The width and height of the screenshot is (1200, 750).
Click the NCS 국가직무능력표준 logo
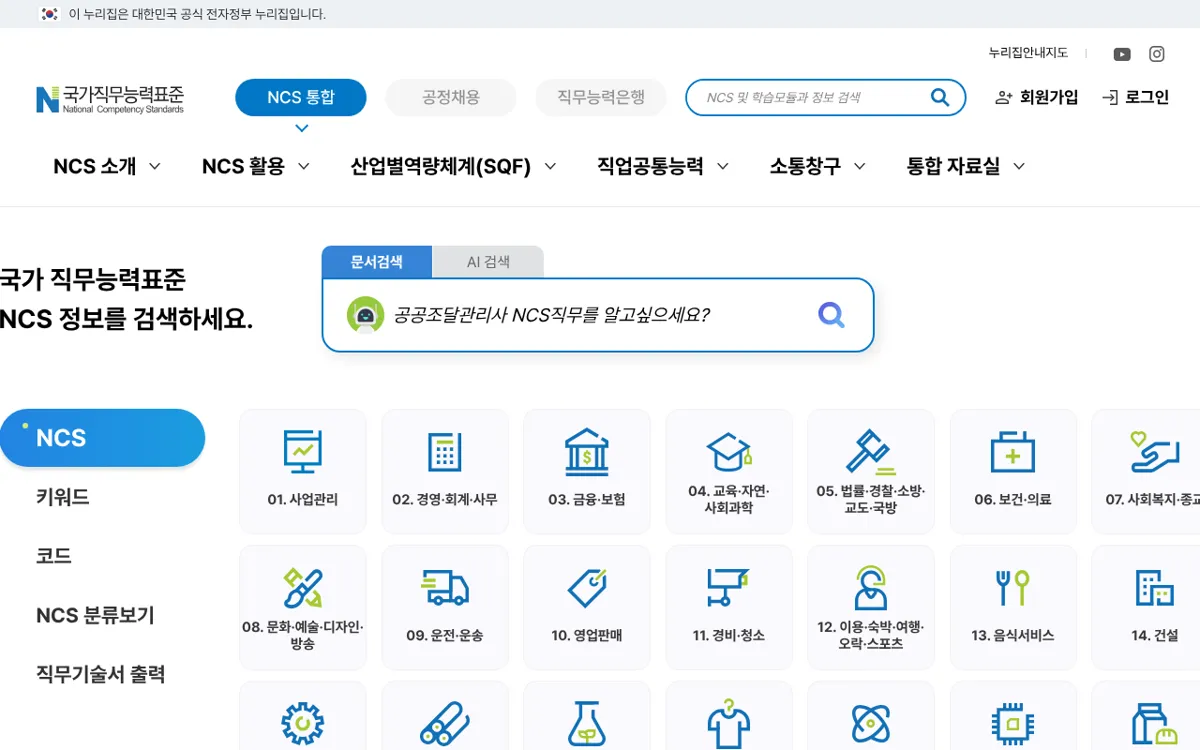[110, 98]
